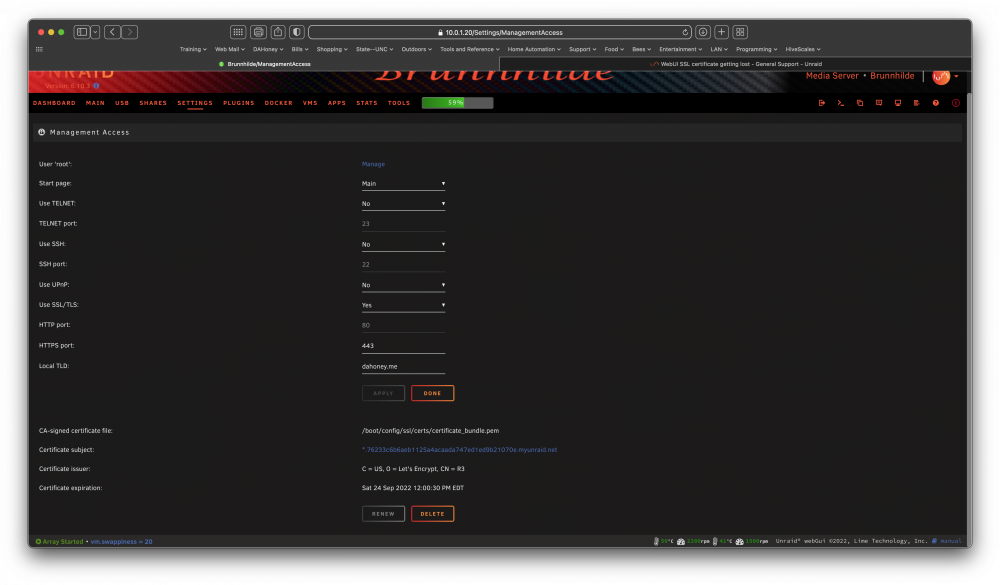Image resolution: width=1000 pixels, height=585 pixels.
Task: Click the HTTPS port field
Action: point(403,346)
